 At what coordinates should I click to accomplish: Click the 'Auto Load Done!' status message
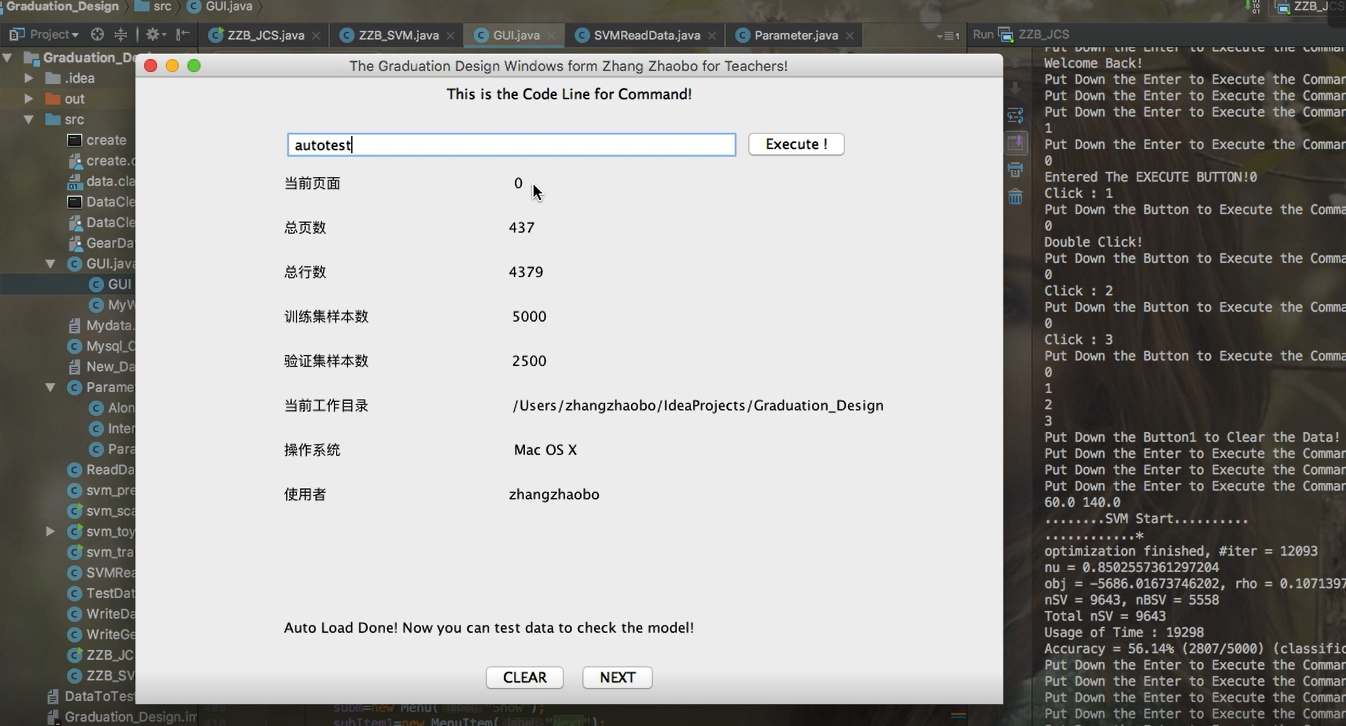tap(489, 628)
